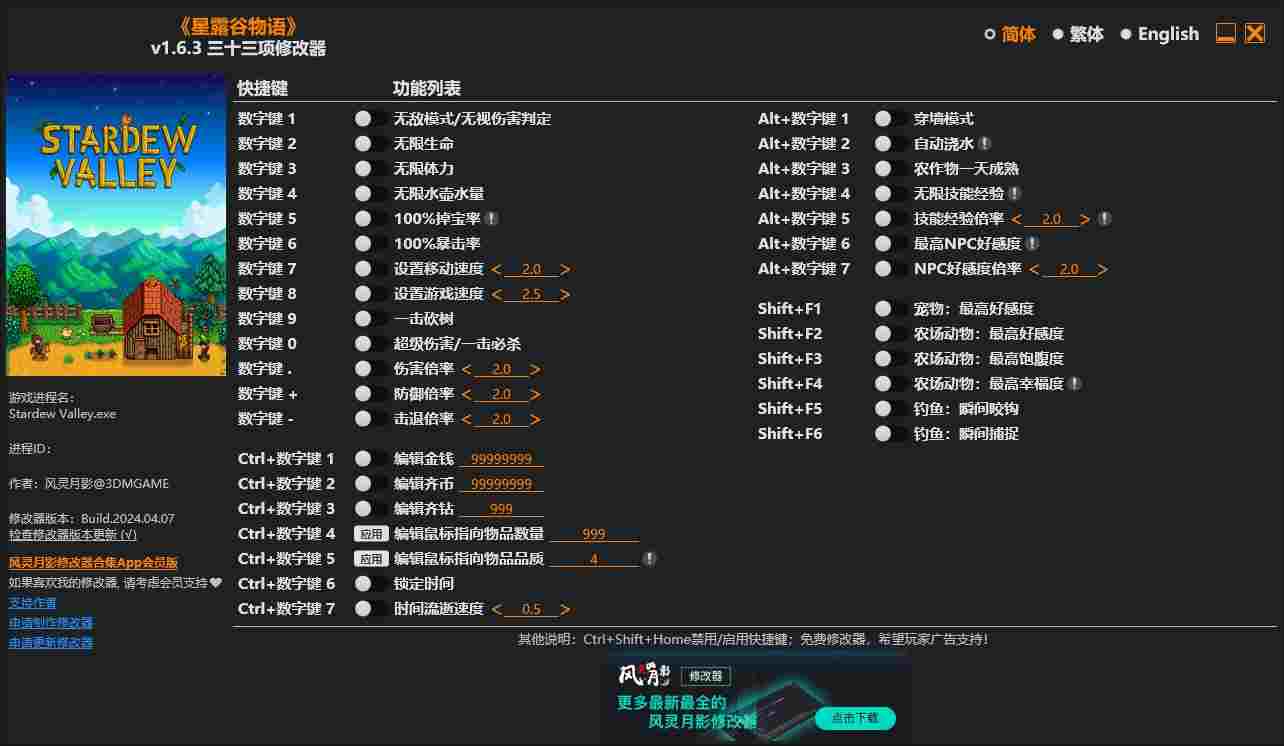Click the Stardew Valley cover image

tap(117, 226)
